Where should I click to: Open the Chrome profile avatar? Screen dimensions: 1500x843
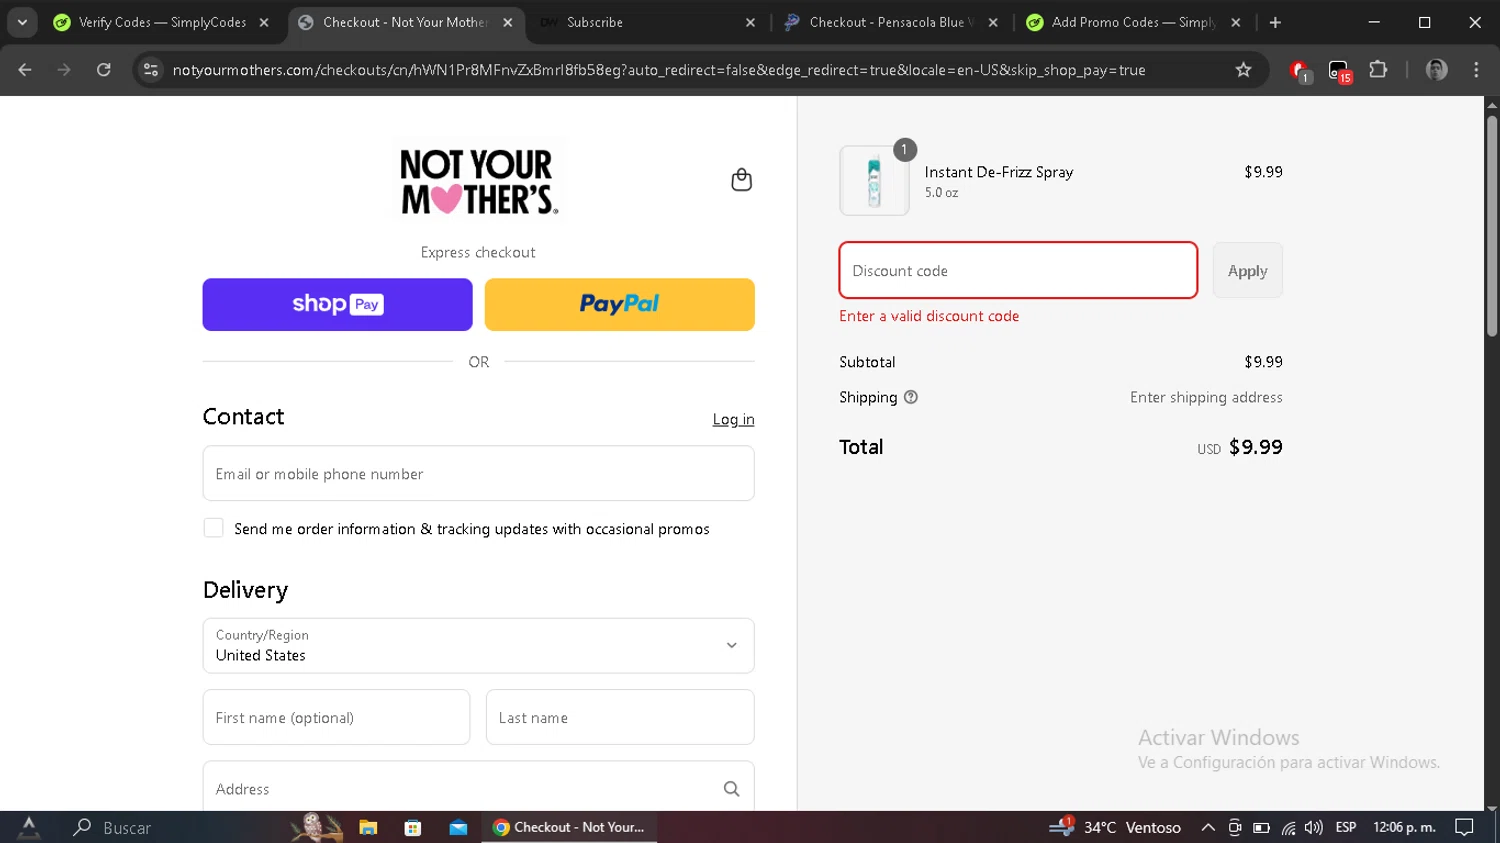pyautogui.click(x=1436, y=70)
